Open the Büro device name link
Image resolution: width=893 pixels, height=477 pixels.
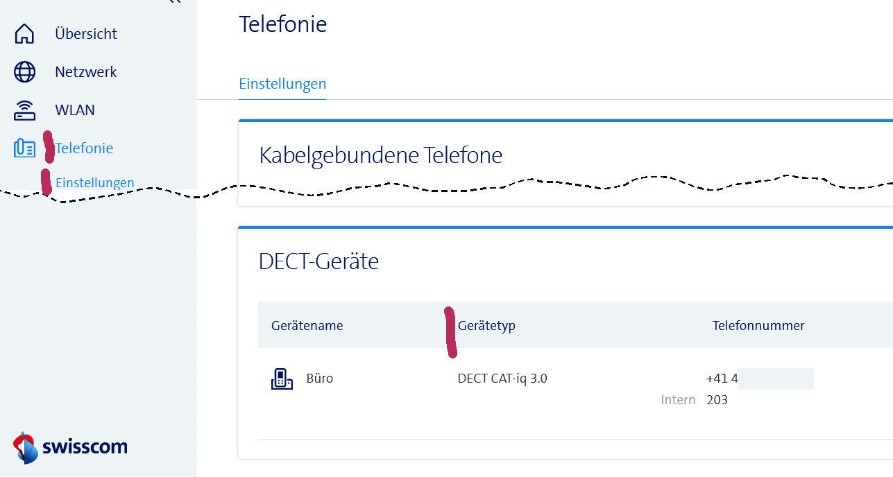coord(320,379)
